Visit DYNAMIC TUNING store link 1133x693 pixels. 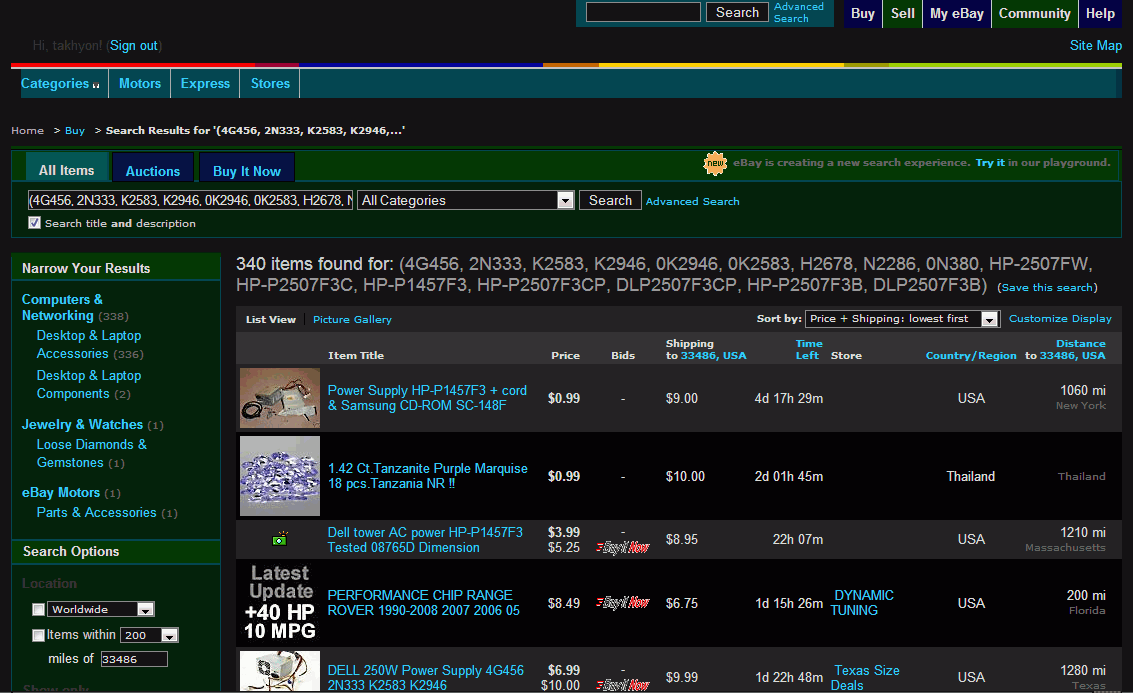click(x=862, y=603)
